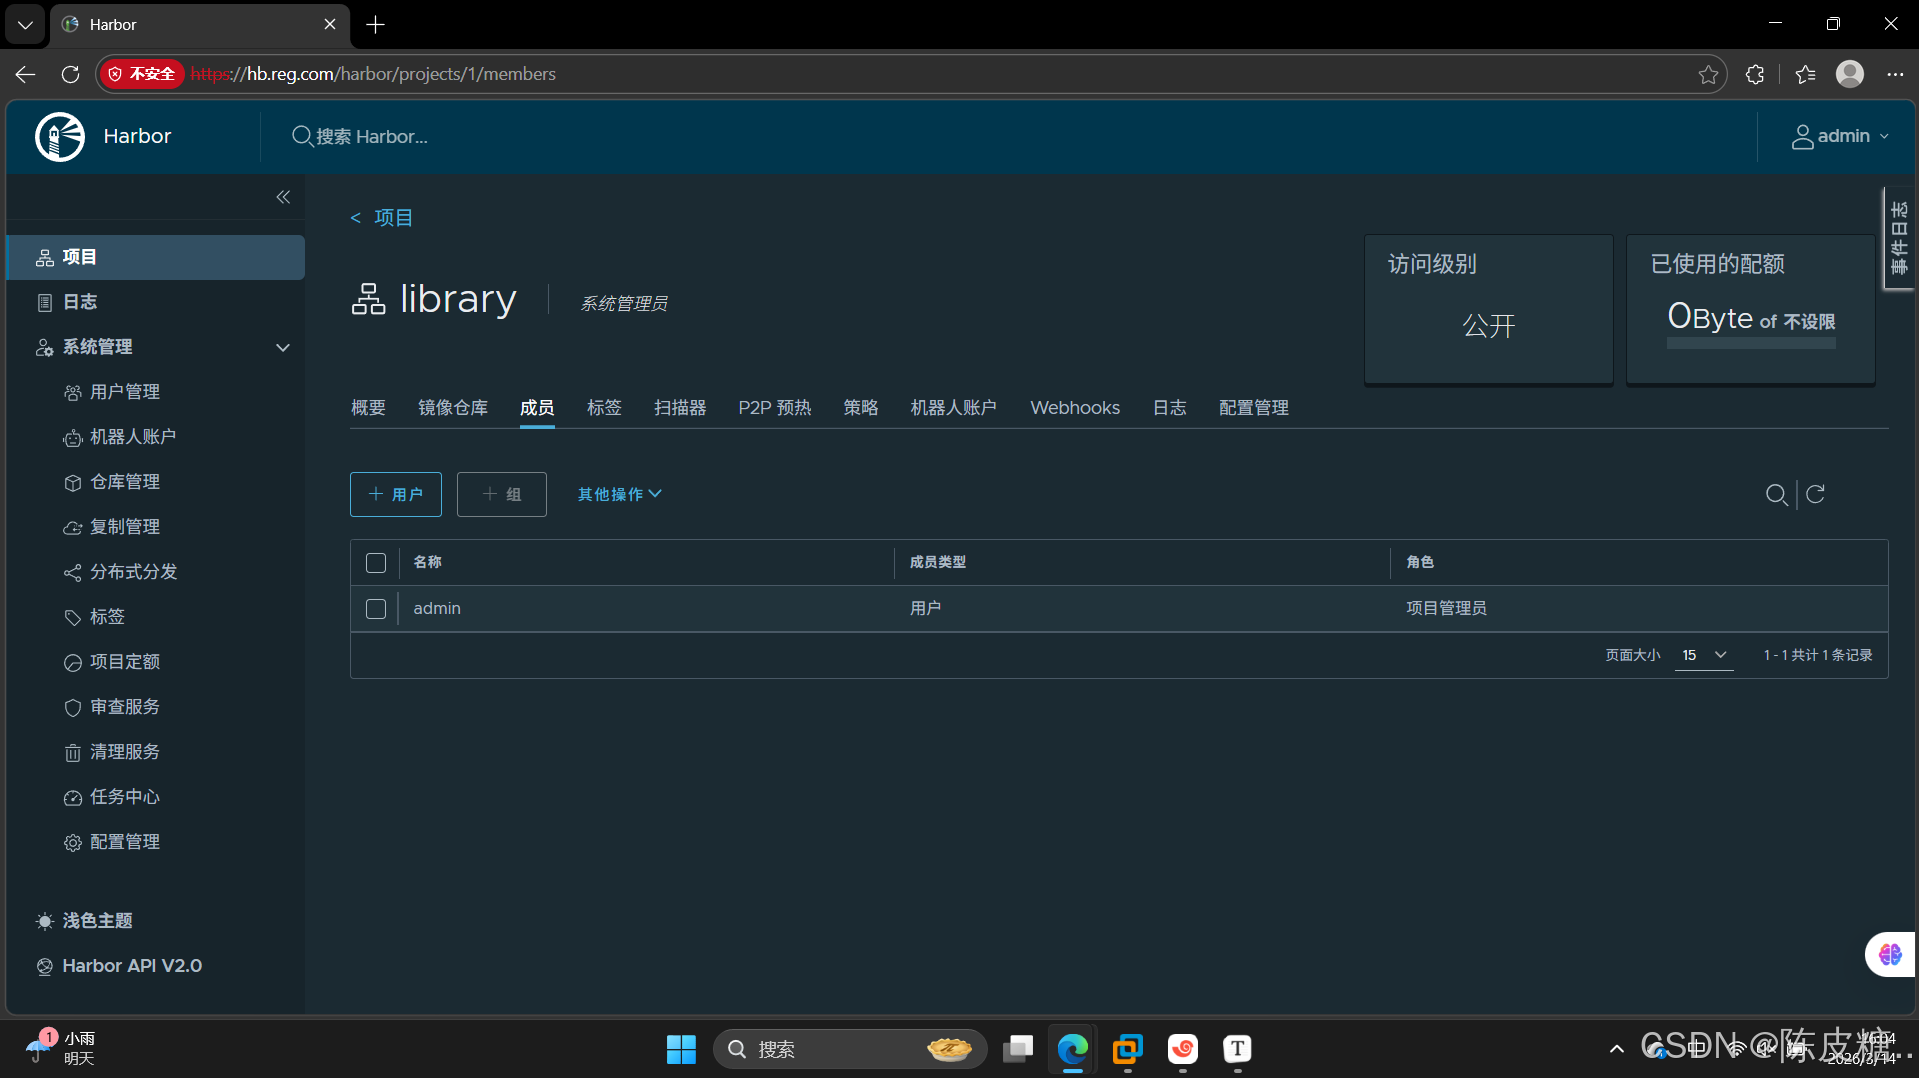Bookmark this page with star icon
The height and width of the screenshot is (1078, 1919).
[1708, 74]
